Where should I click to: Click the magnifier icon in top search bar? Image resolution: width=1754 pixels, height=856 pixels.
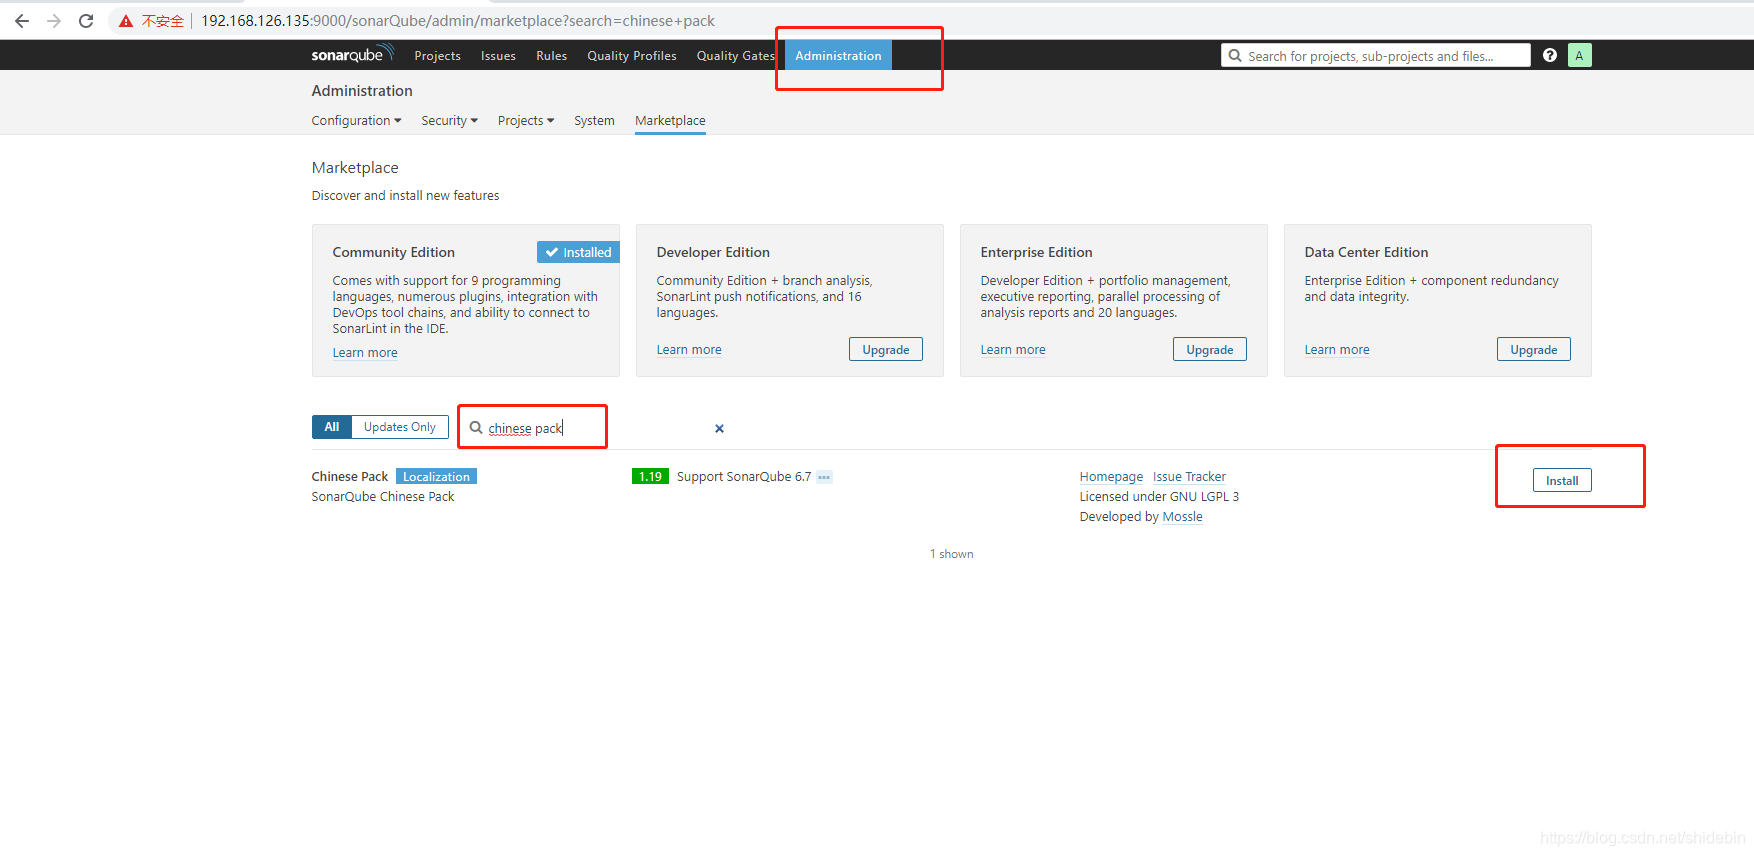tap(1235, 56)
